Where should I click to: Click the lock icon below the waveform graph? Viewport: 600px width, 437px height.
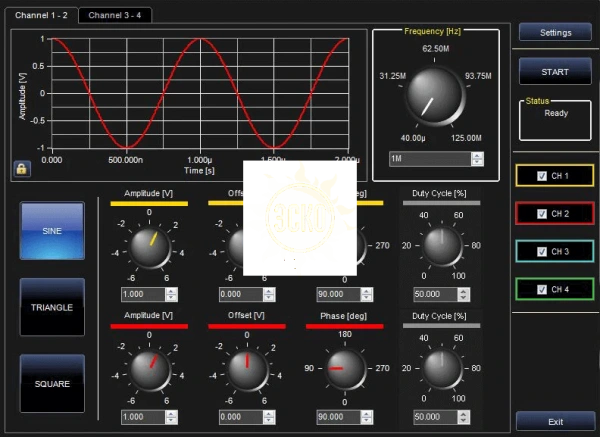coord(21,168)
